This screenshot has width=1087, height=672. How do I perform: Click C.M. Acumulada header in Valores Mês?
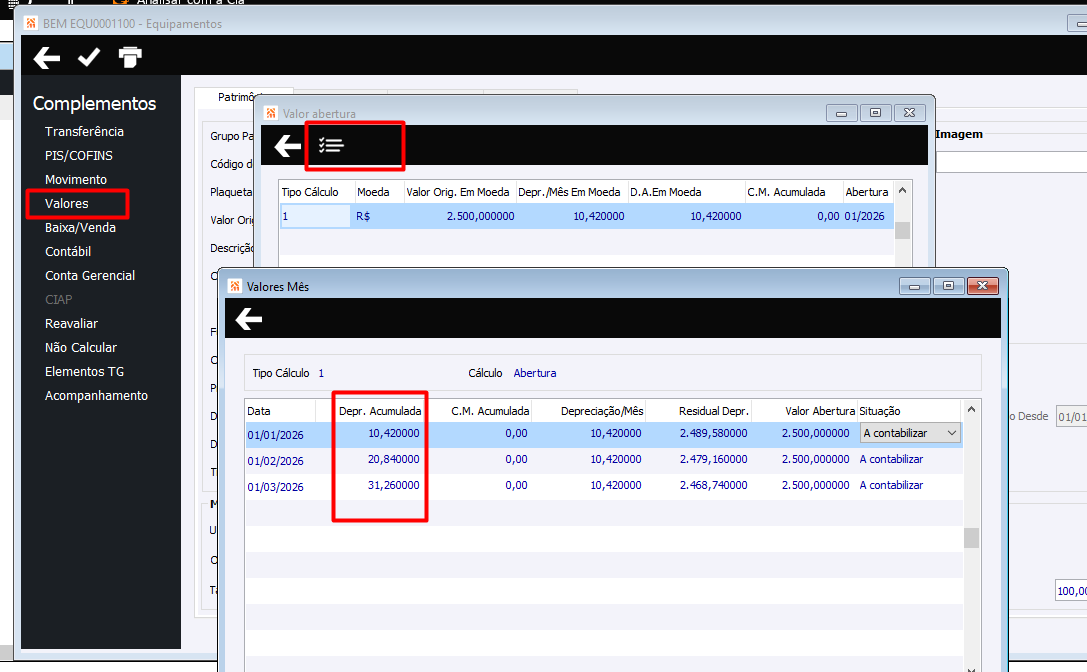click(x=490, y=411)
